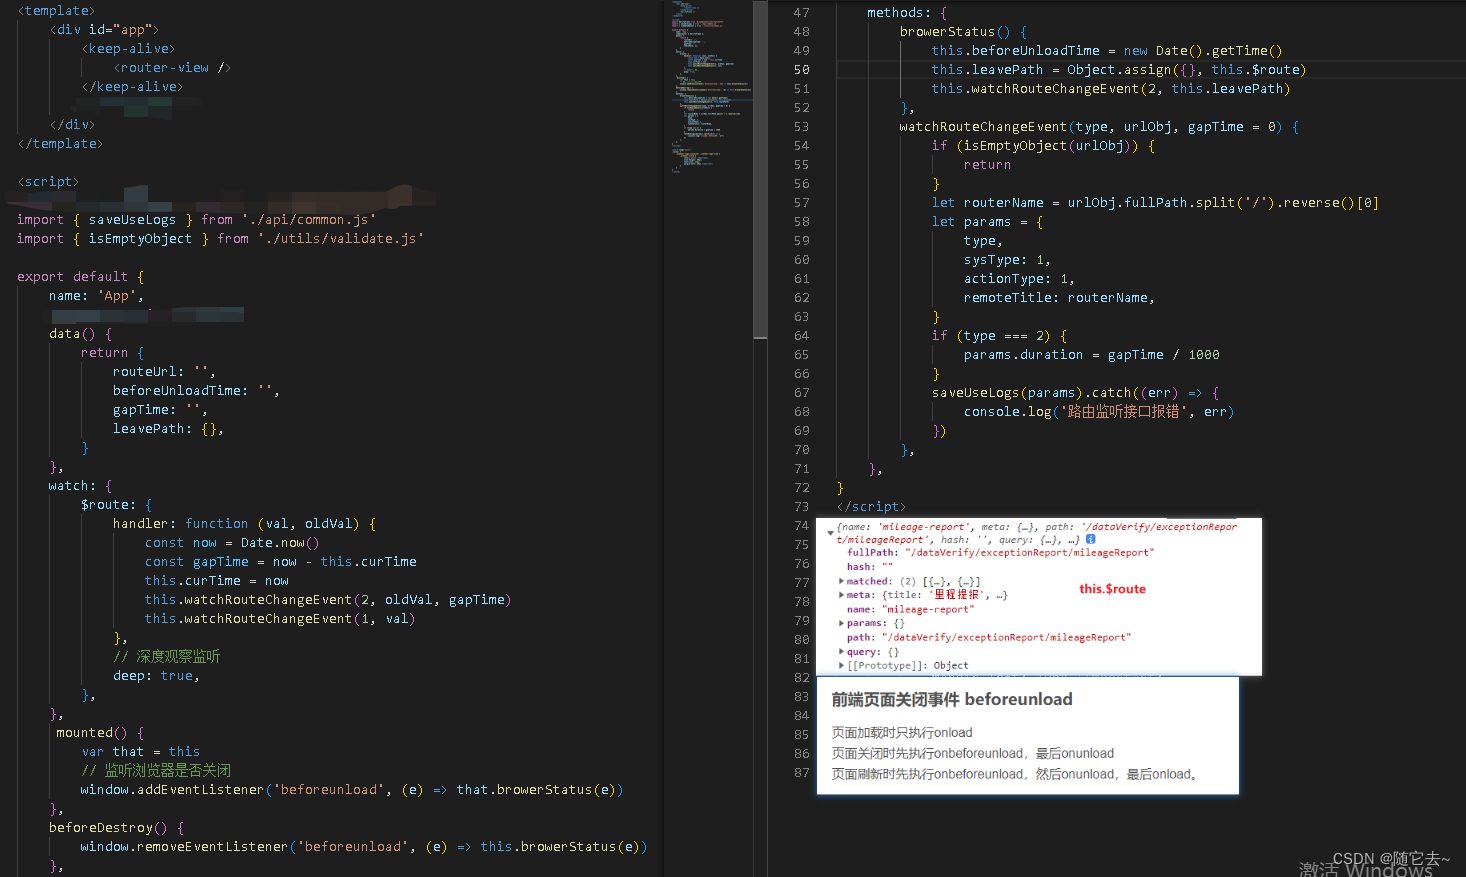This screenshot has height=877, width=1466.
Task: Click the 'saveUseLogs(params).catch' line
Action: 1076,393
